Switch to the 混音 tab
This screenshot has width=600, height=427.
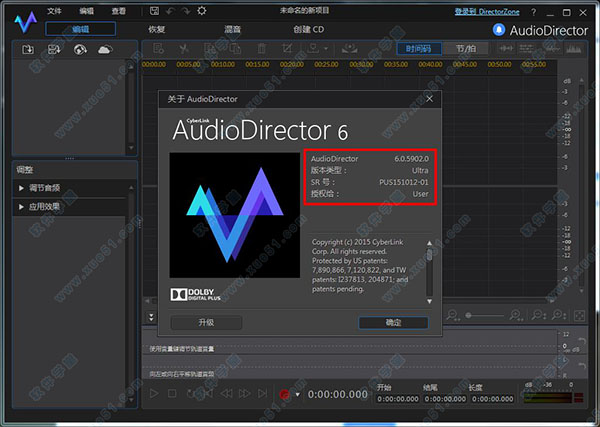(x=232, y=29)
